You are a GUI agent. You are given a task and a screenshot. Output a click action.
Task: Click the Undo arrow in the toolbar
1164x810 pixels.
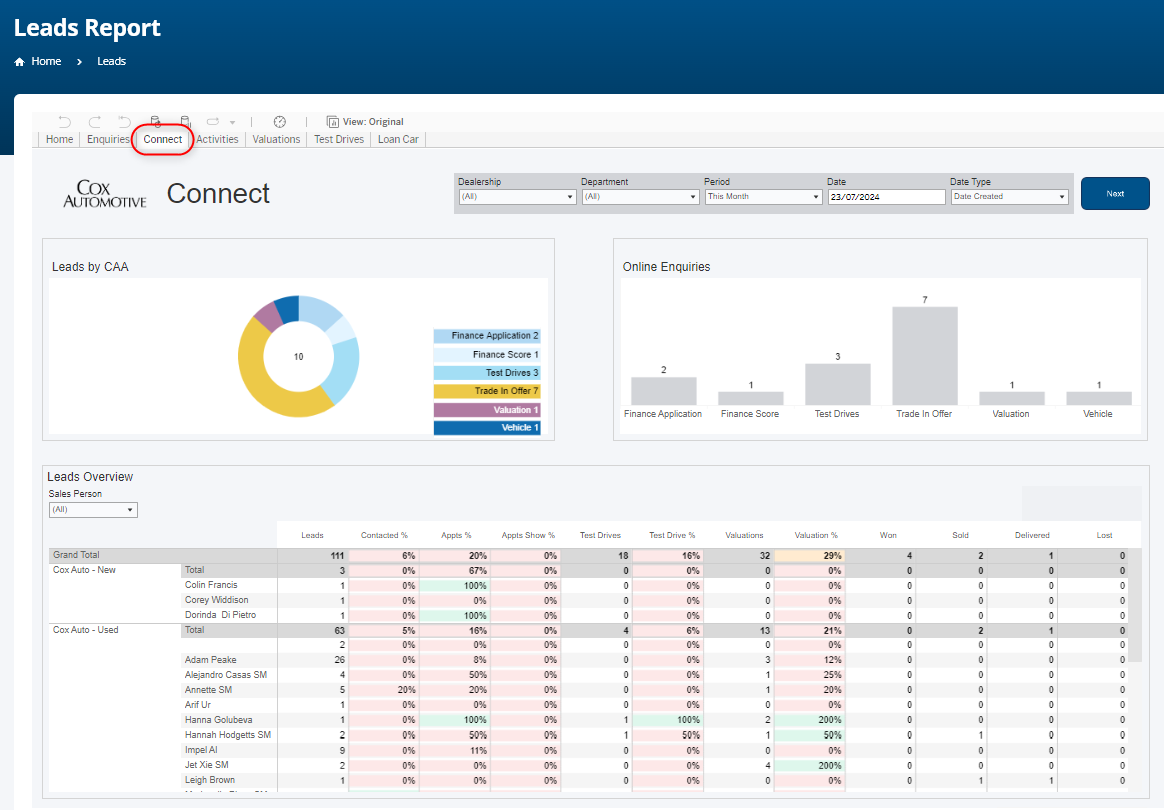pos(65,122)
